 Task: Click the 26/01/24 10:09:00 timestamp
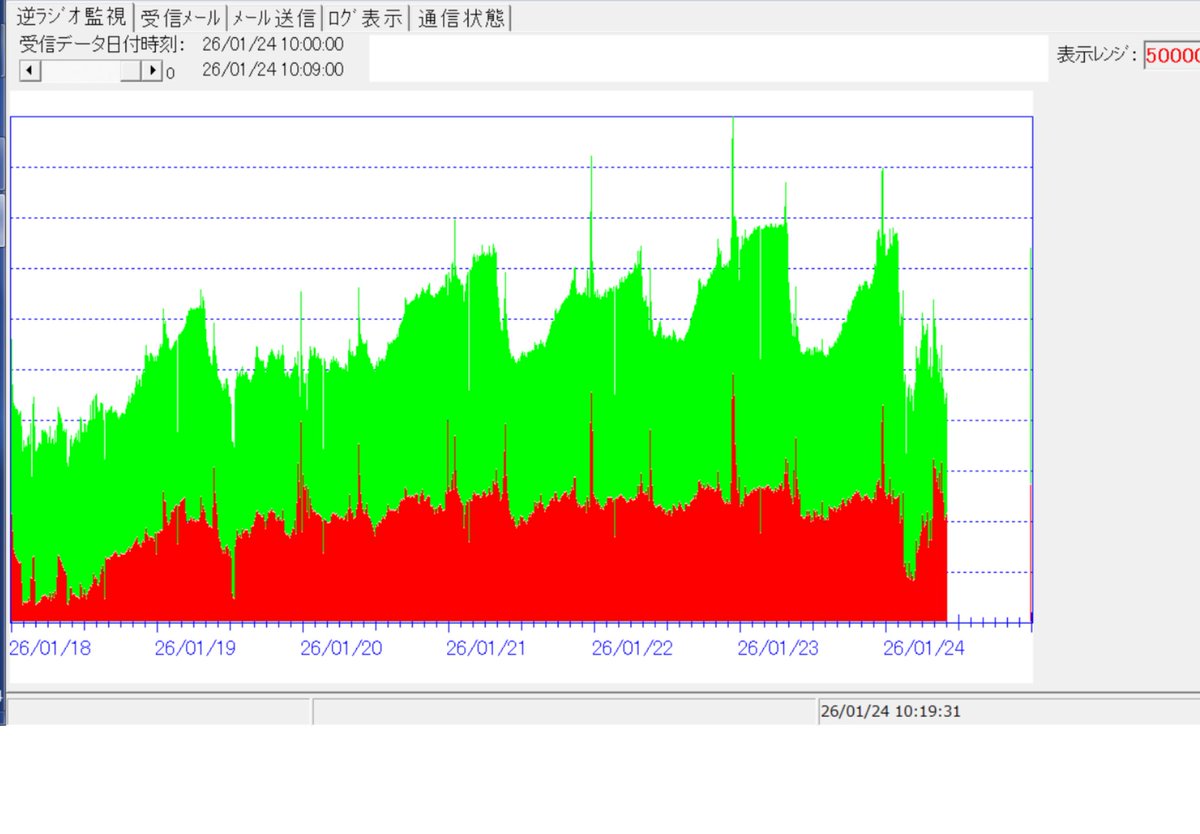[273, 70]
